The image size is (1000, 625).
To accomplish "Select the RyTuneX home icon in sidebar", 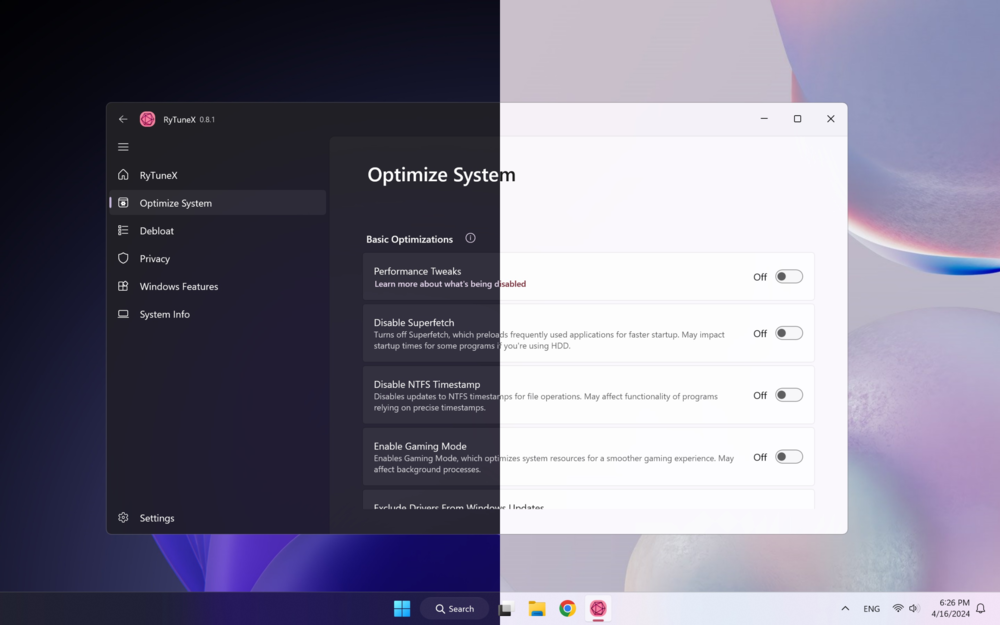I will pyautogui.click(x=123, y=175).
